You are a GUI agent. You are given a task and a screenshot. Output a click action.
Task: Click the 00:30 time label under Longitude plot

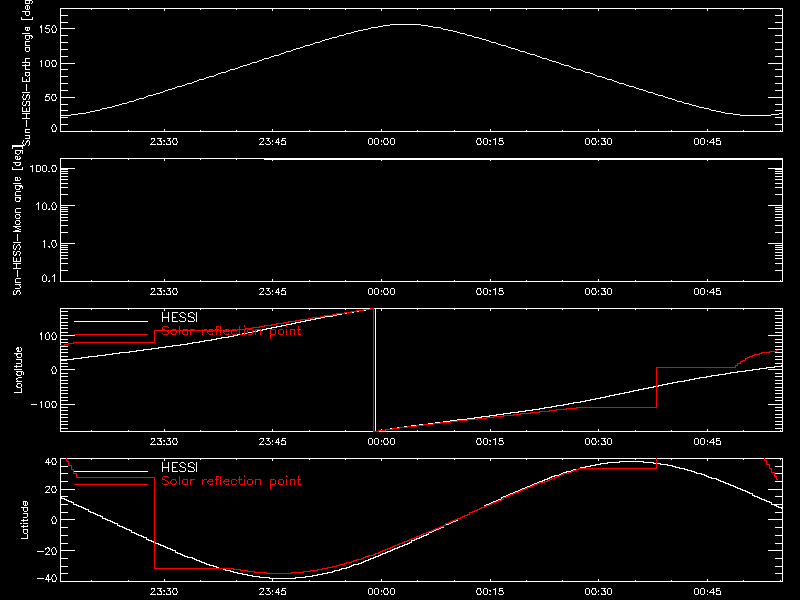click(x=598, y=442)
